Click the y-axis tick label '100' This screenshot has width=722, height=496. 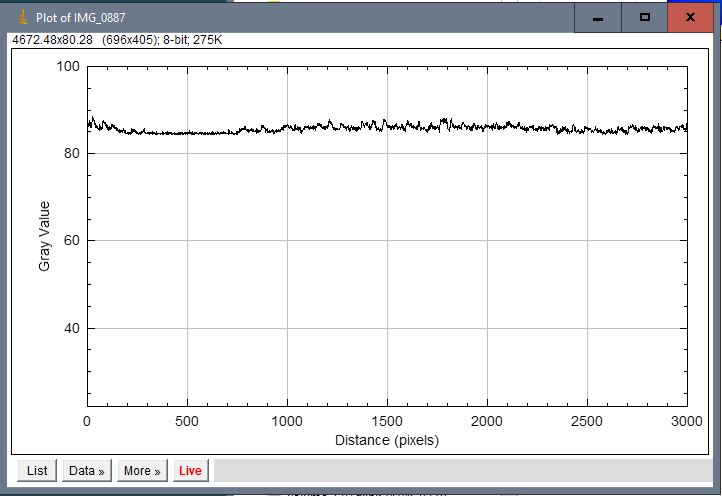pos(68,66)
